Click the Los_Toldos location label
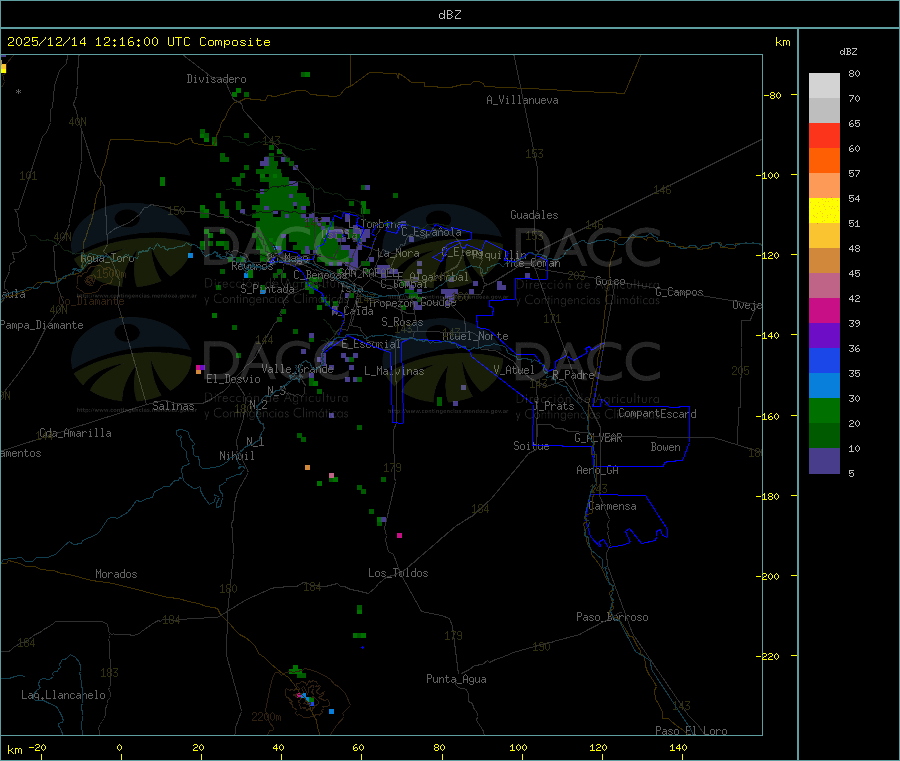The image size is (900, 761). (x=398, y=573)
